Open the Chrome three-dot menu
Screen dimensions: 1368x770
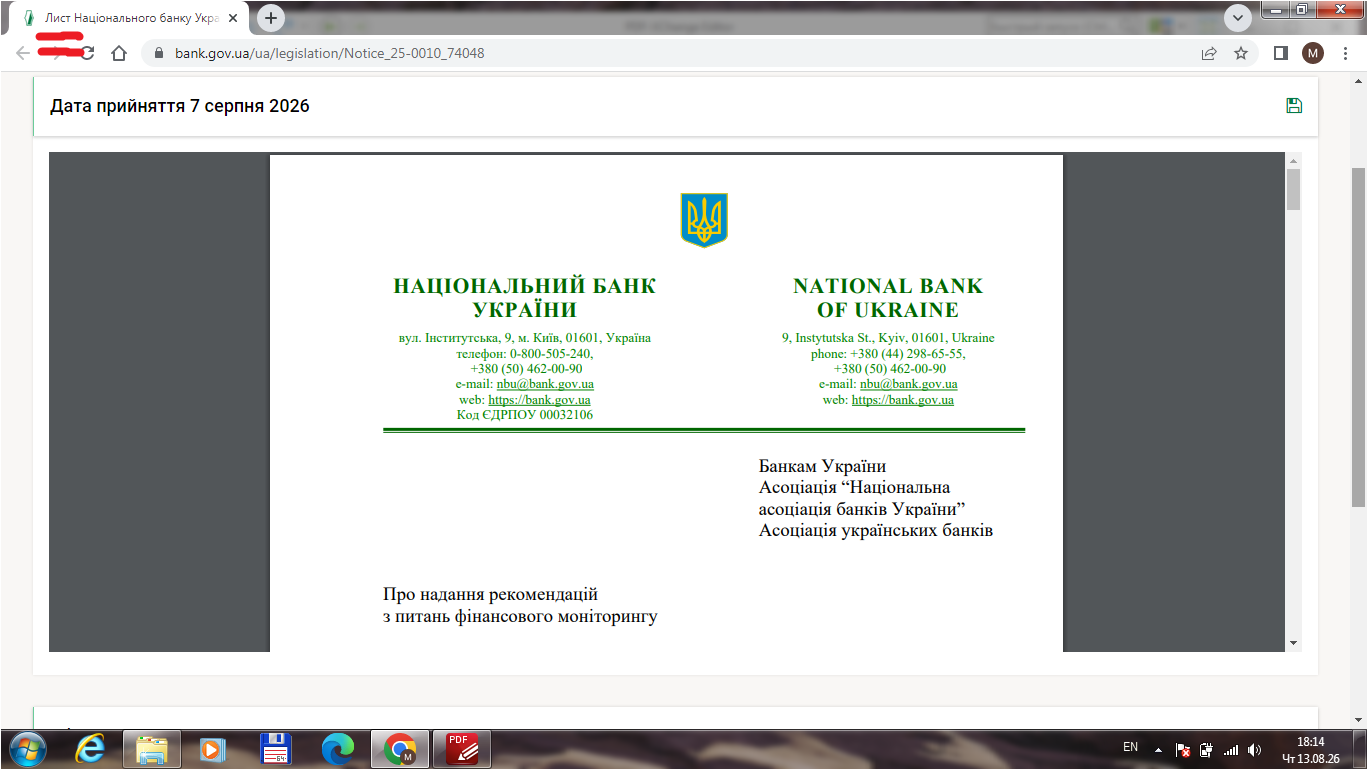click(1345, 53)
